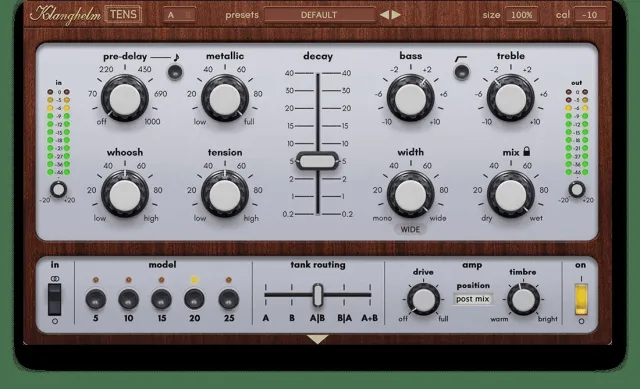Go to next preset arrow
The width and height of the screenshot is (640, 389).
396,15
